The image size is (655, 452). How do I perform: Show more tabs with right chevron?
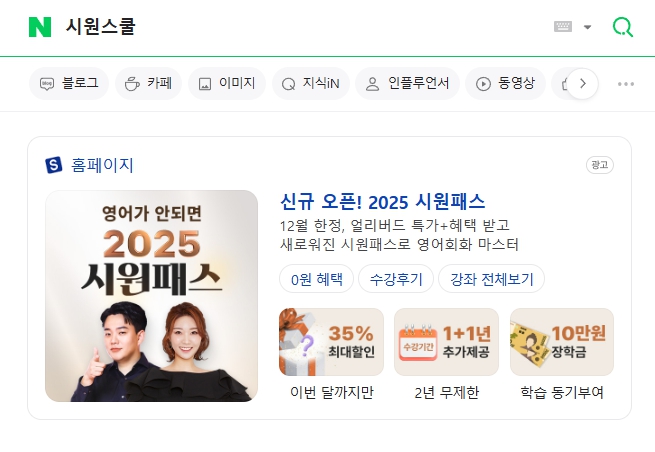(583, 84)
